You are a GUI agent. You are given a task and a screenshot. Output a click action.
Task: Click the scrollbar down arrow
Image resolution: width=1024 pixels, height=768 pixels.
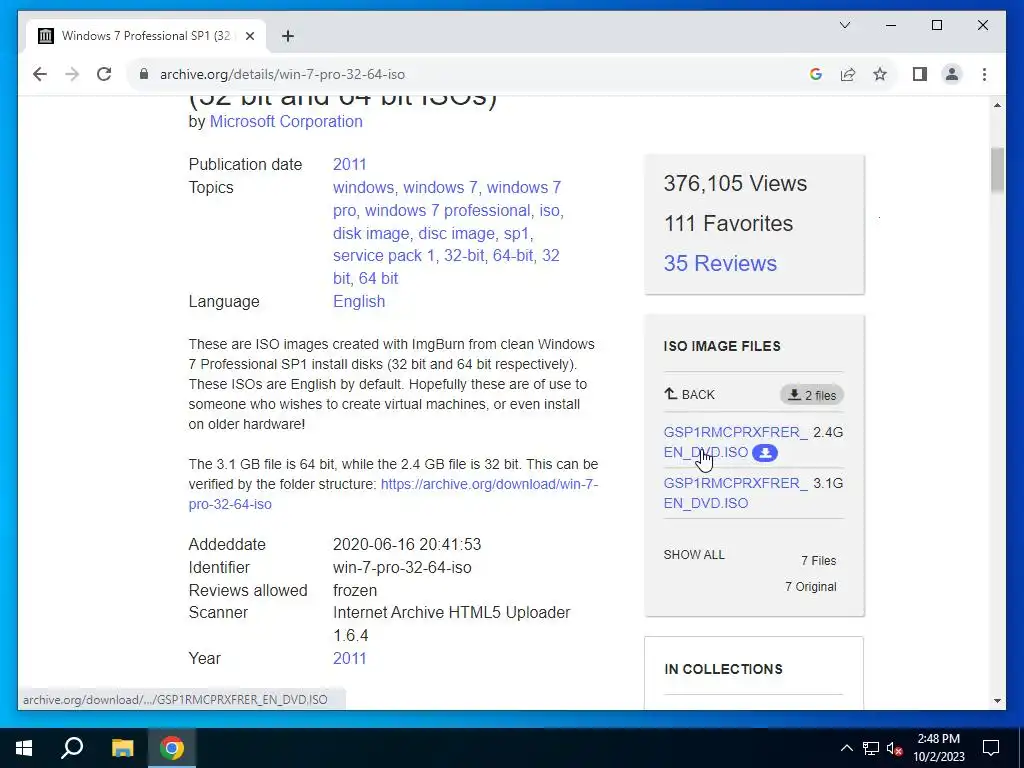tap(997, 701)
